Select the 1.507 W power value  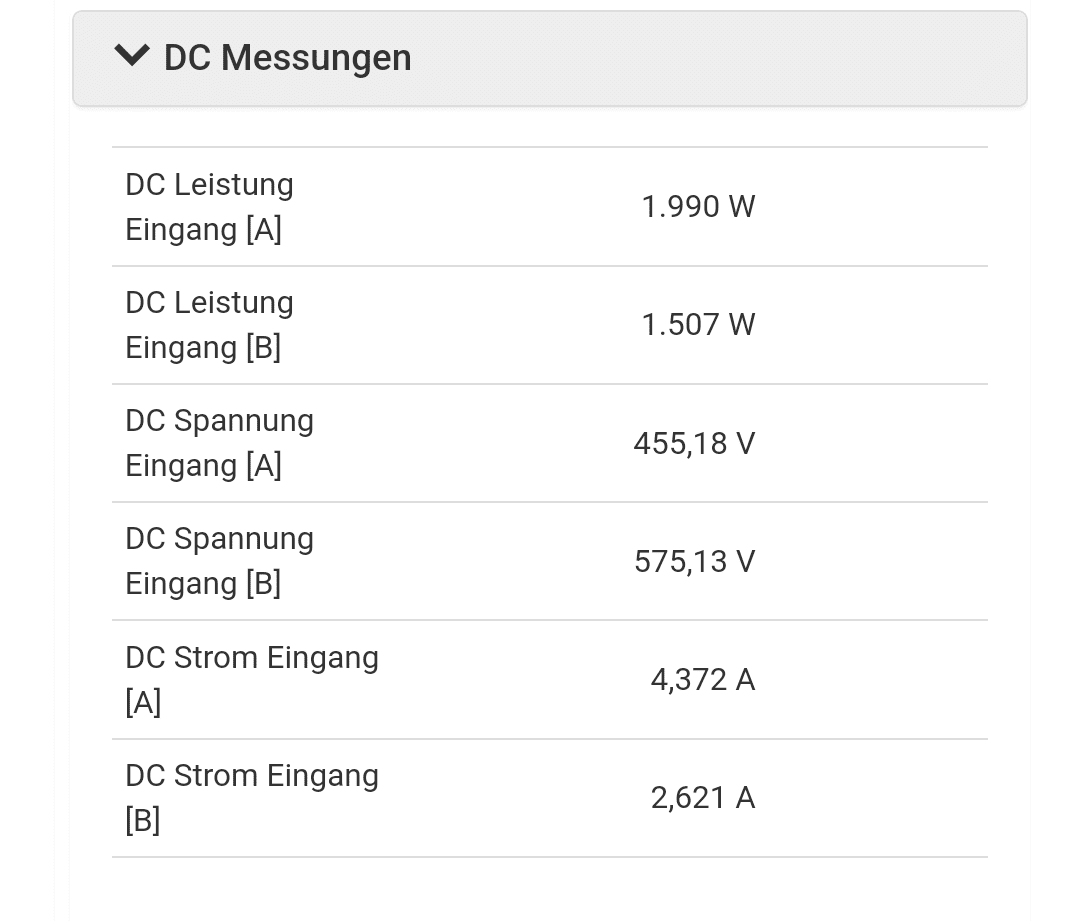click(698, 324)
